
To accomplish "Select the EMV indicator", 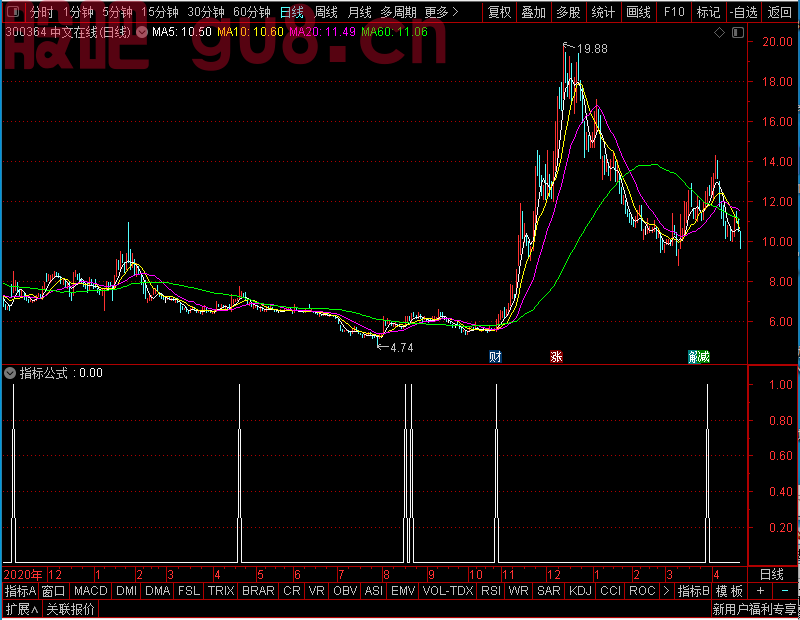I will pos(403,591).
